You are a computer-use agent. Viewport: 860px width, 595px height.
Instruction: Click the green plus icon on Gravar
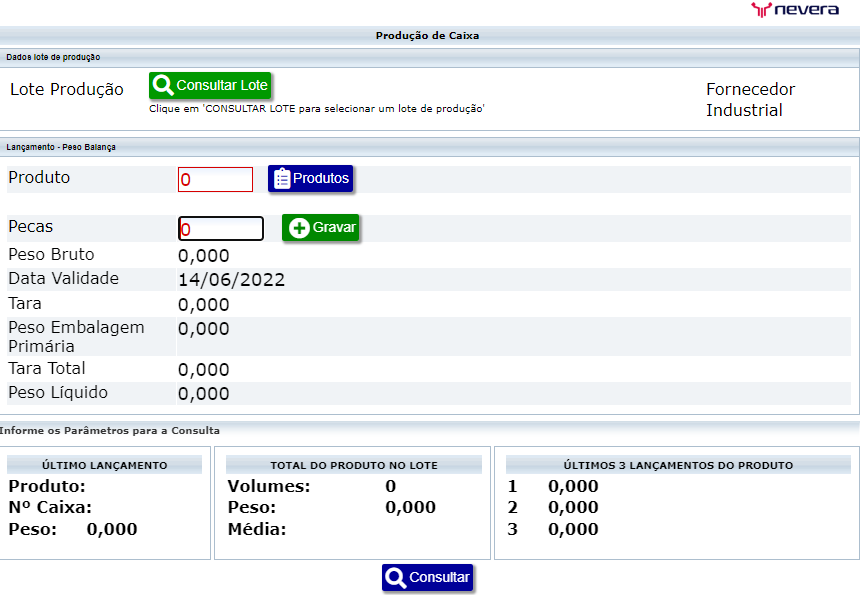pyautogui.click(x=299, y=227)
